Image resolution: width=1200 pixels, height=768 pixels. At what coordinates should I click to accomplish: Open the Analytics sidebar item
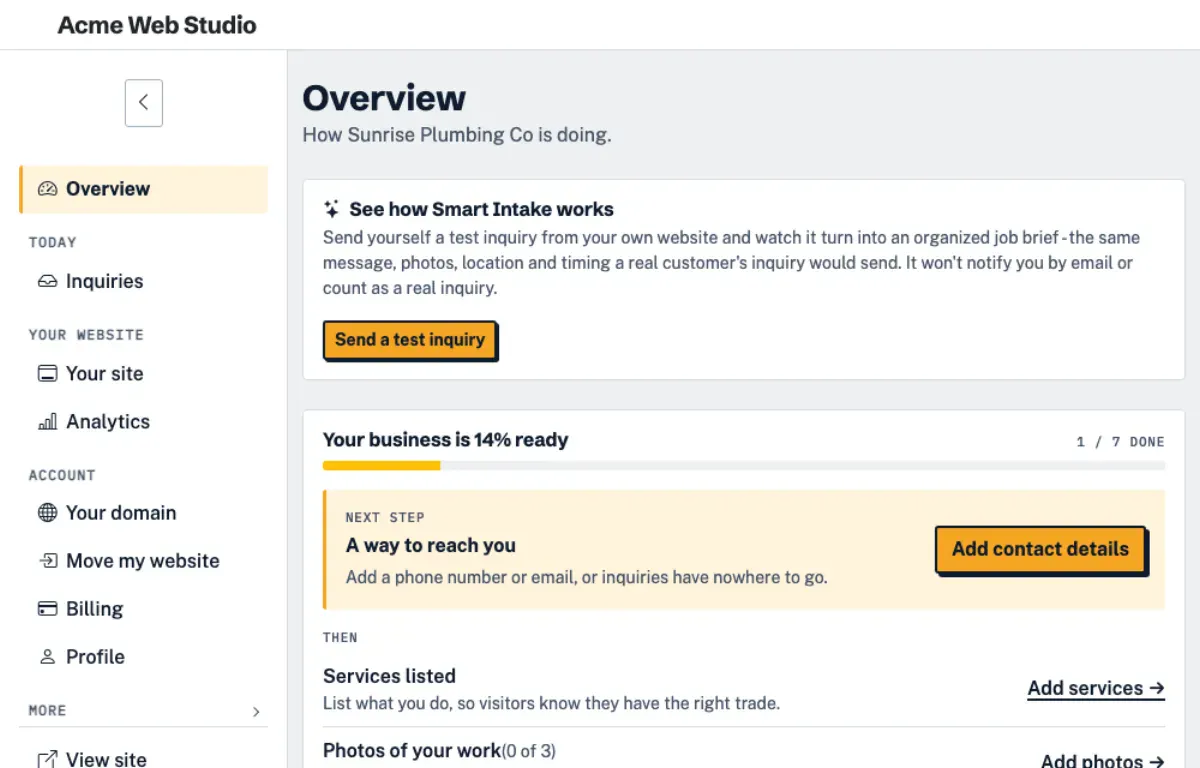pos(143,422)
